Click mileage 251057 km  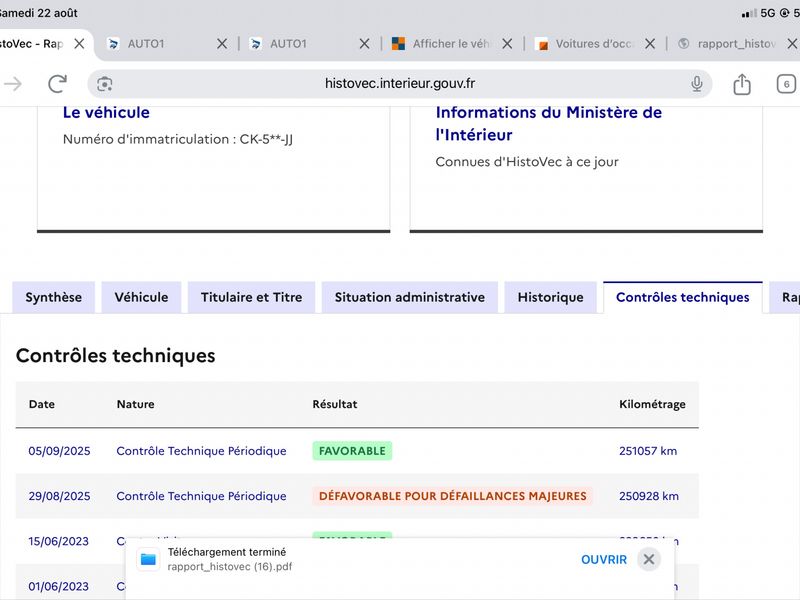[648, 451]
